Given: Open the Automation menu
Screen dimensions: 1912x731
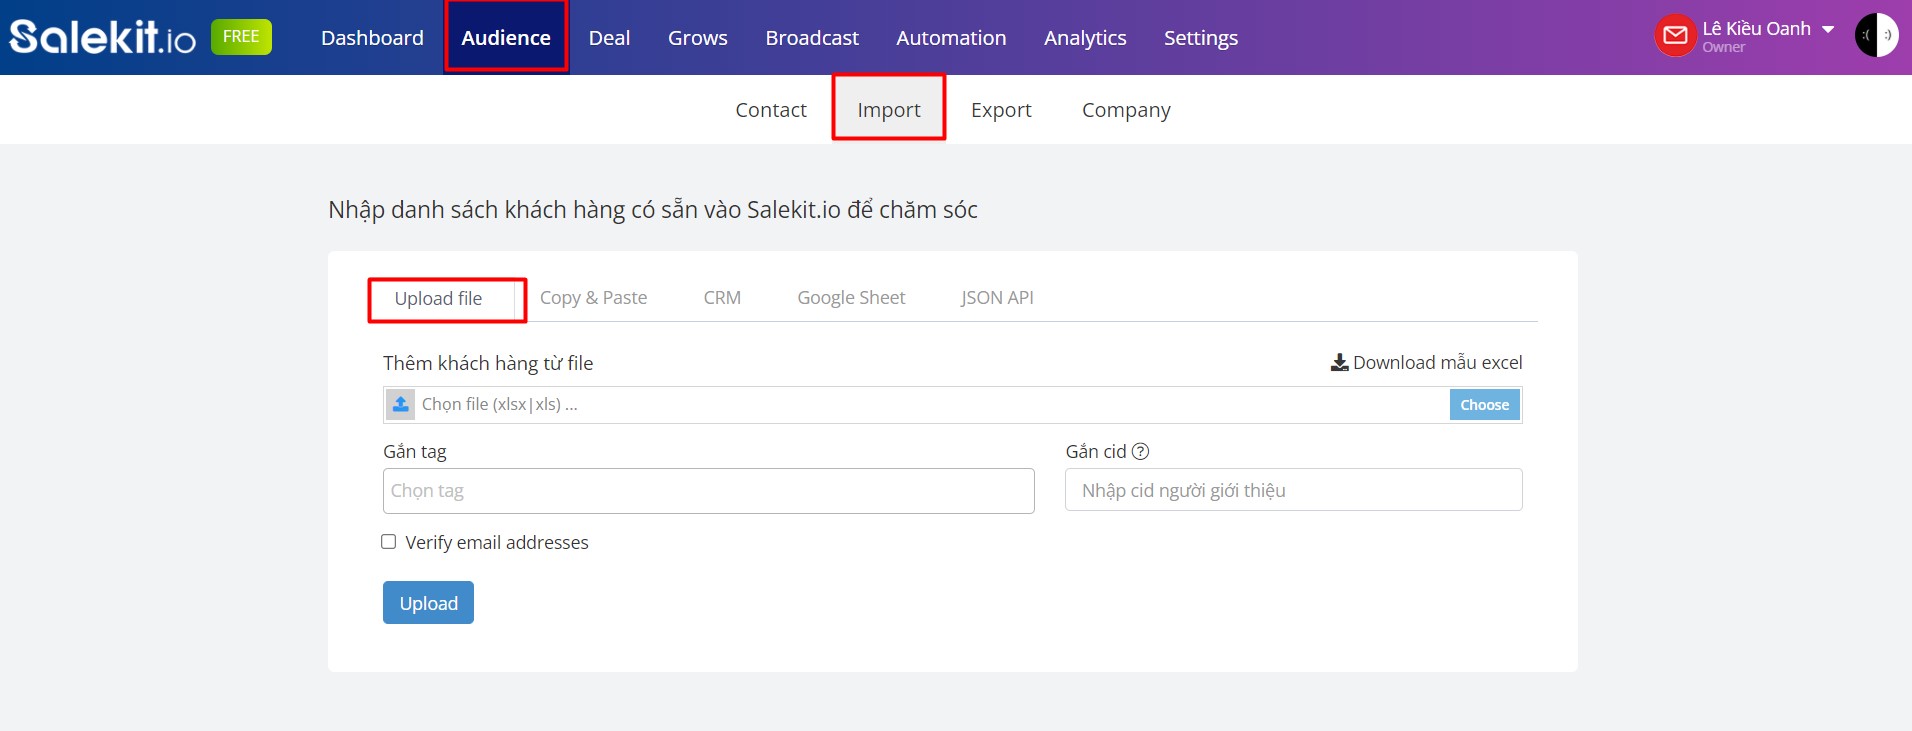Looking at the screenshot, I should point(951,38).
